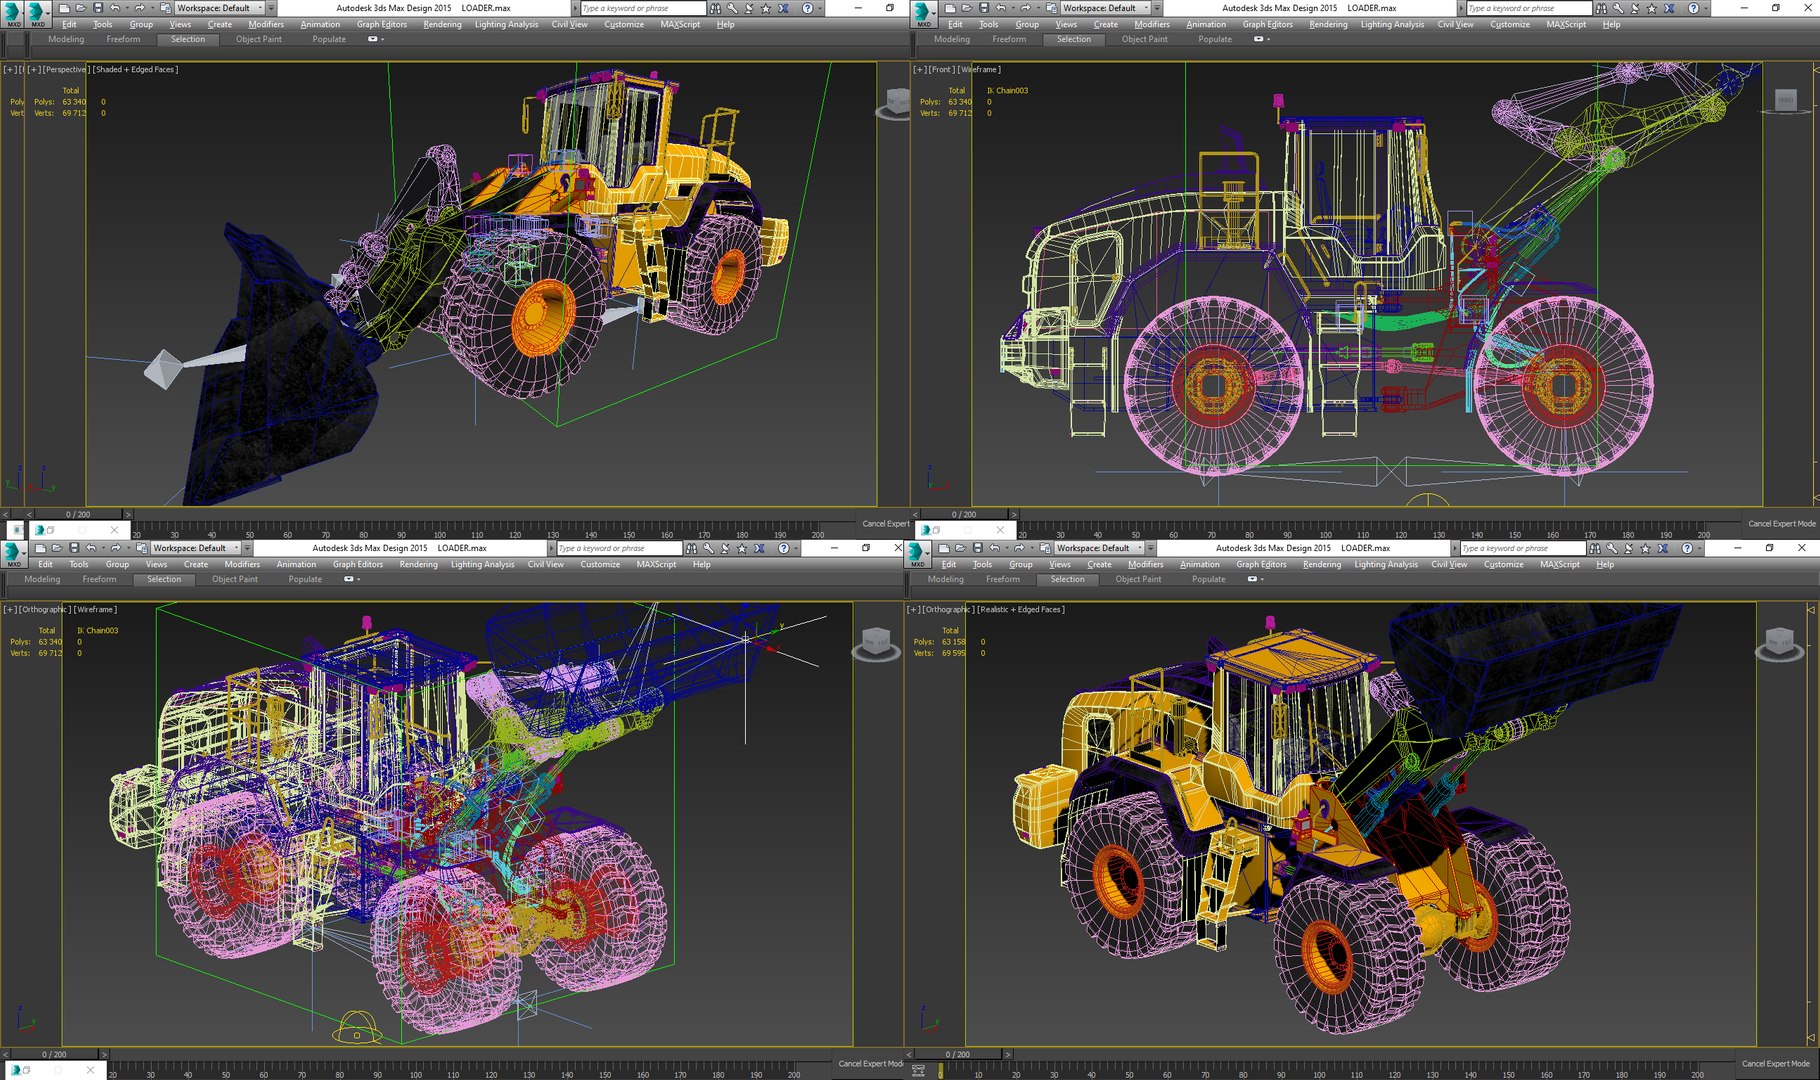Click time slider 0 / 200 in Front window

pos(964,515)
